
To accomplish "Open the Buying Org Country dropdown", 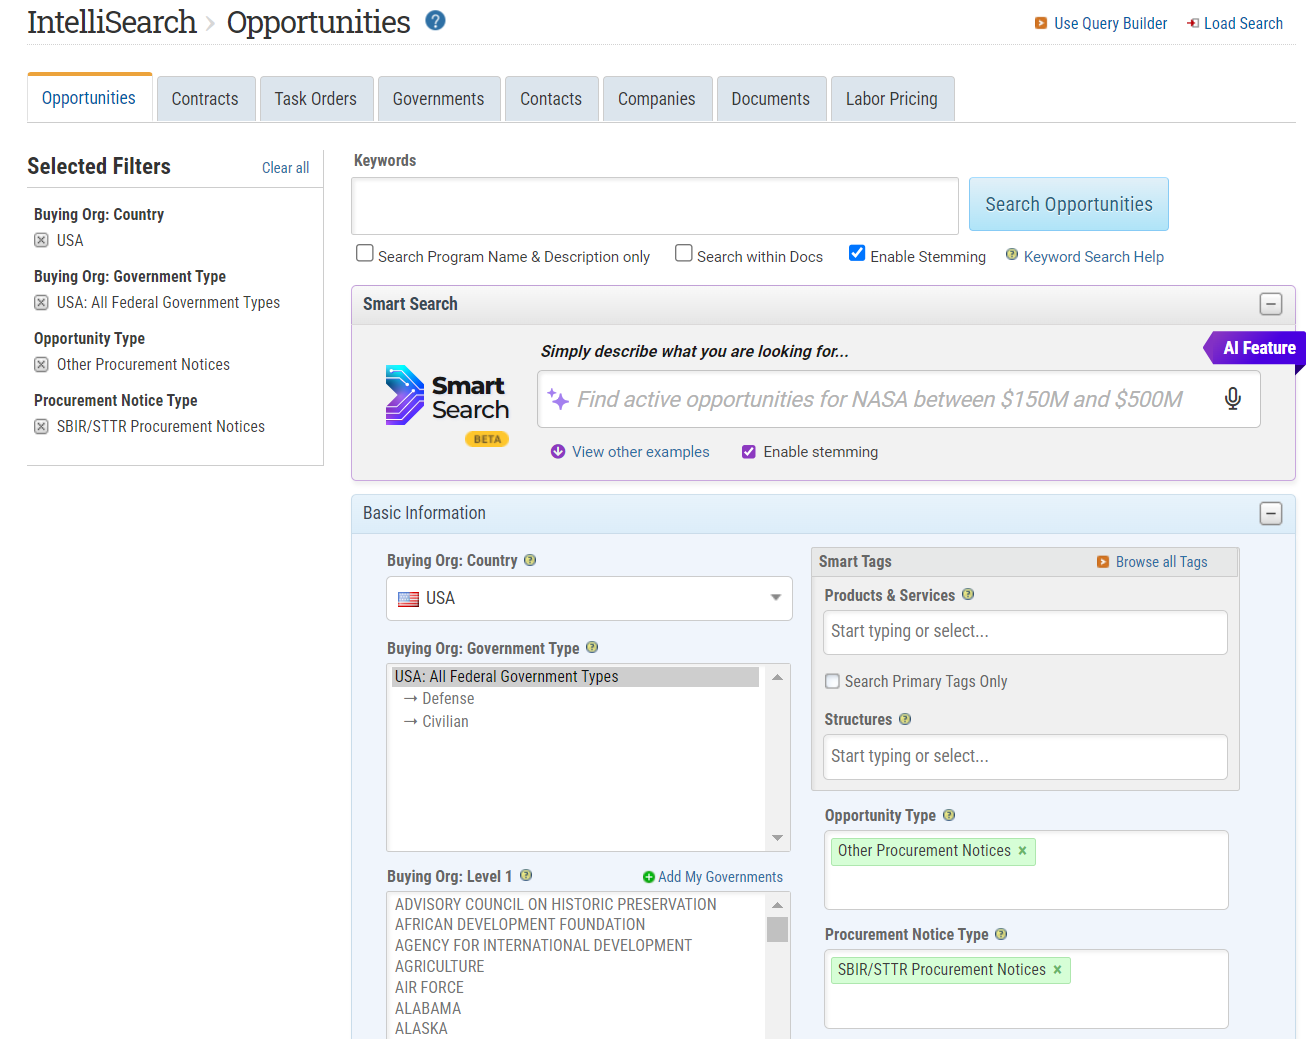I will point(589,598).
